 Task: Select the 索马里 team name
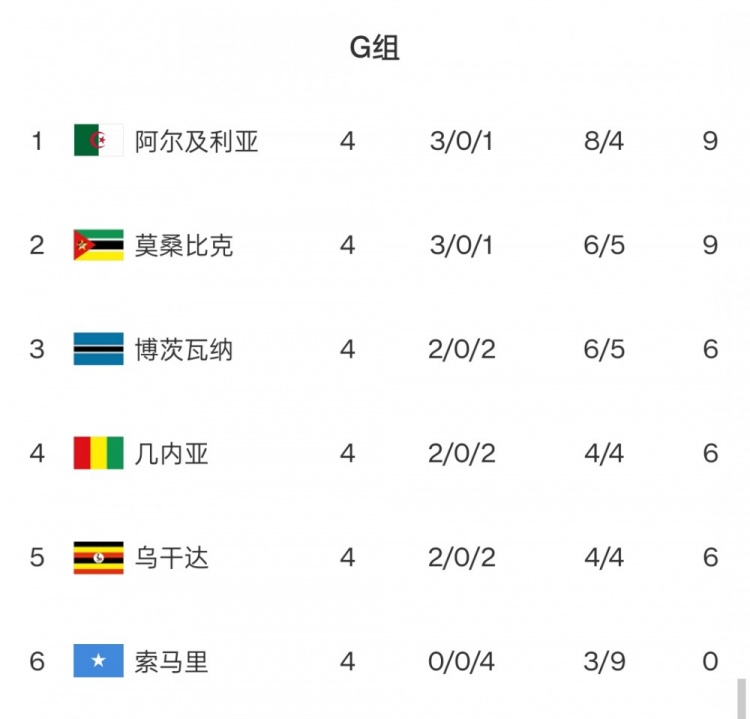point(172,661)
